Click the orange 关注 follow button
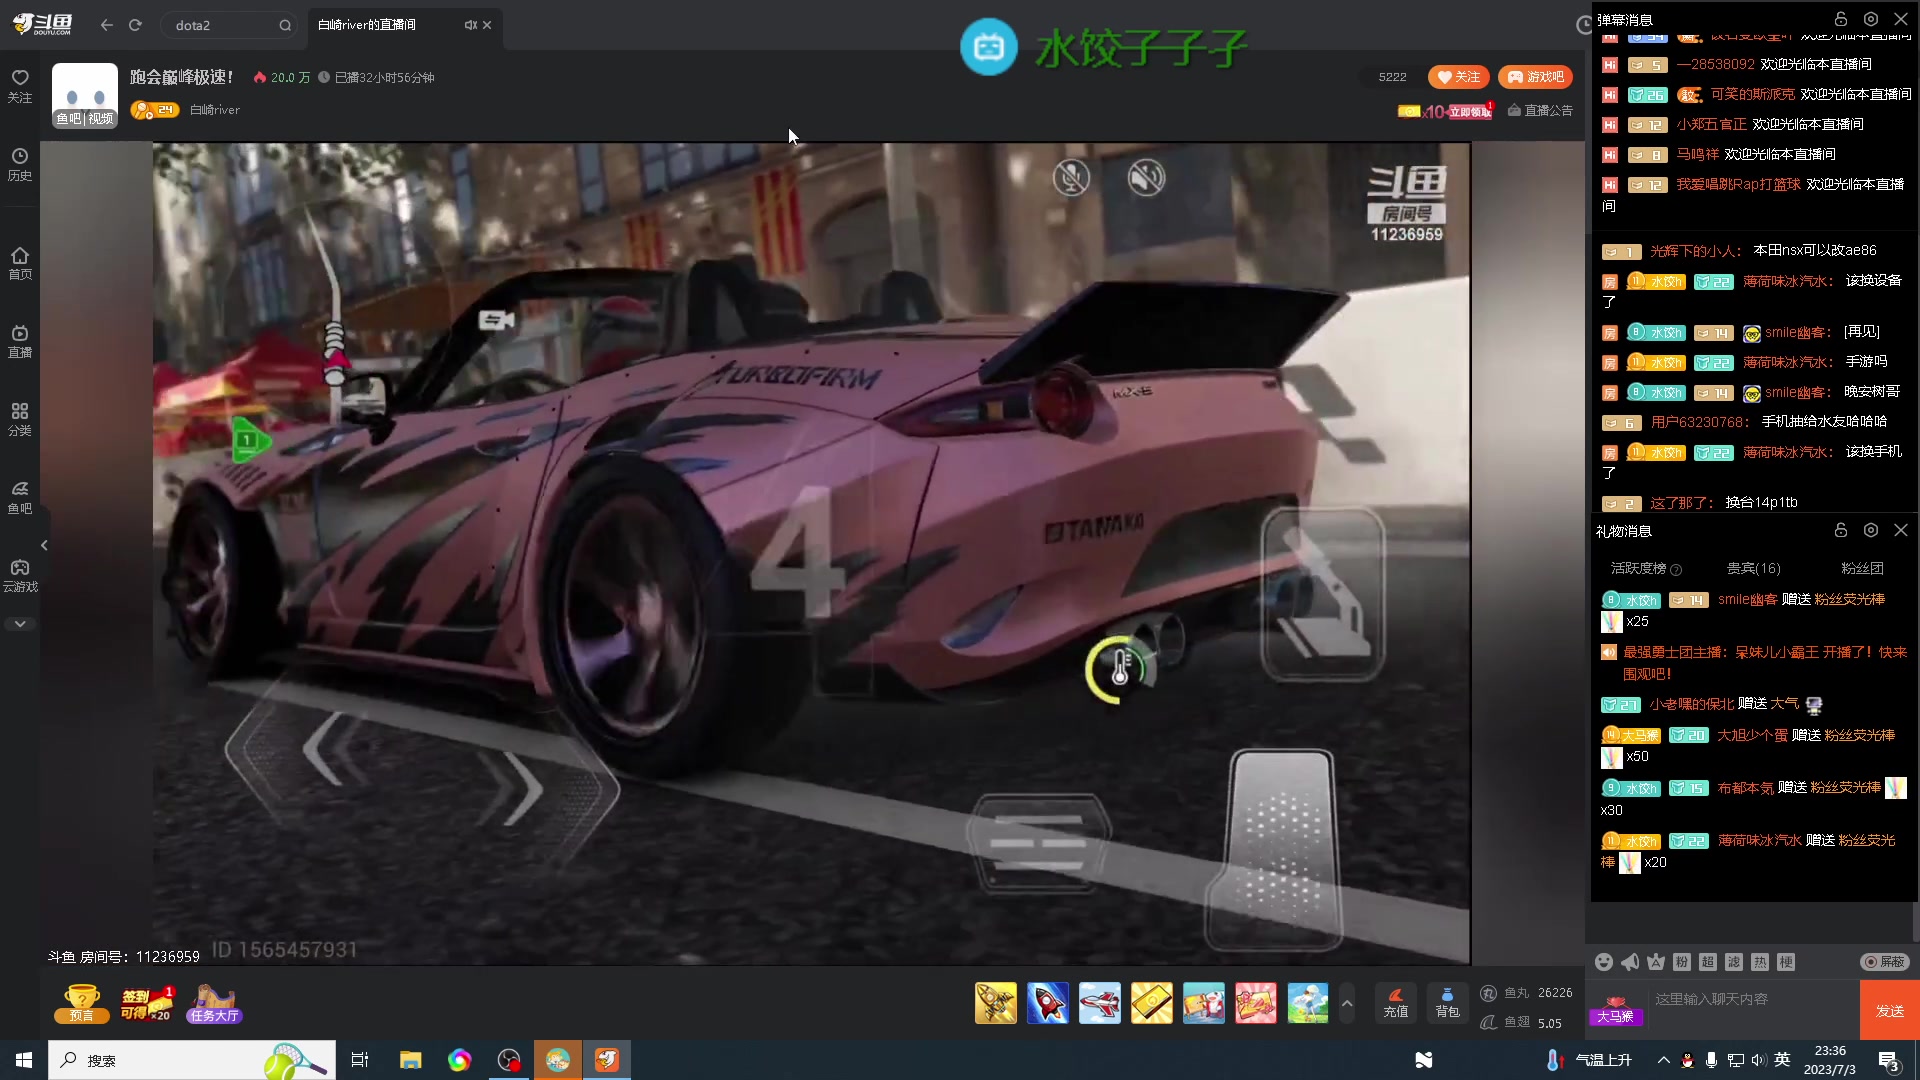This screenshot has height=1080, width=1920. click(x=1459, y=77)
